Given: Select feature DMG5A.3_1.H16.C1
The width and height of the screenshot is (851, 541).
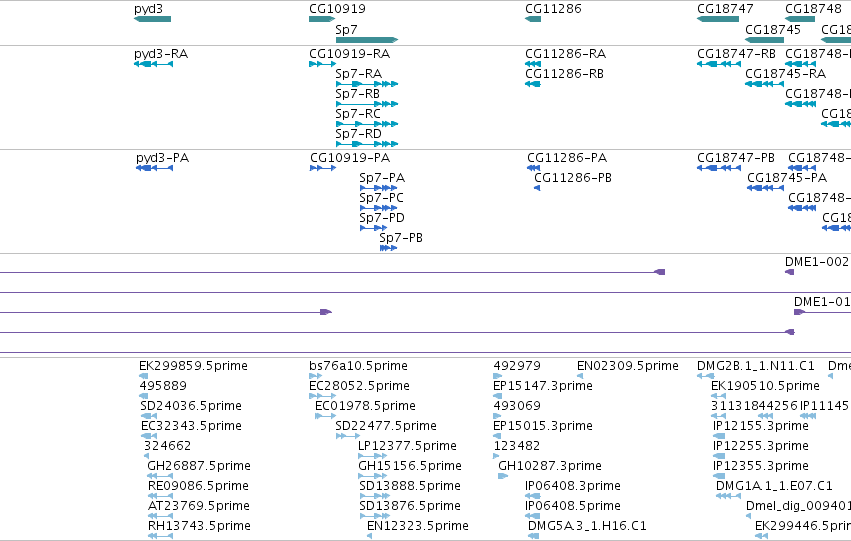Looking at the screenshot, I should point(534,537).
